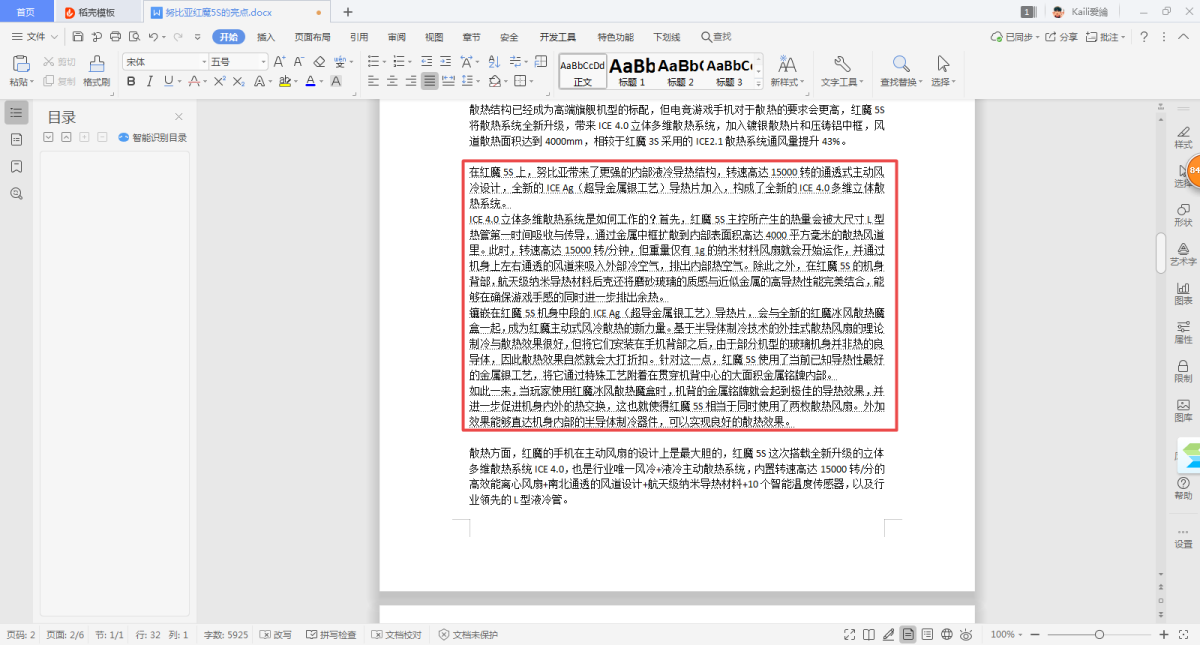
Task: Open the 页面布局 ribbon tab
Action: (312, 37)
